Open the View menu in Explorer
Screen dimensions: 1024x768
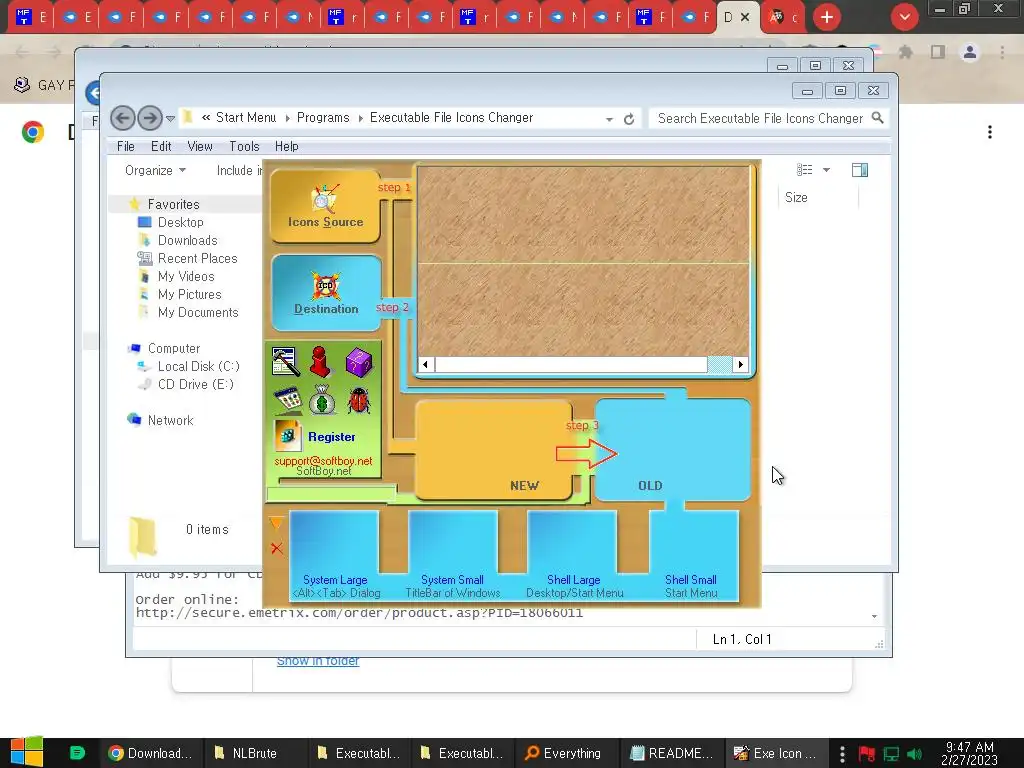click(200, 146)
